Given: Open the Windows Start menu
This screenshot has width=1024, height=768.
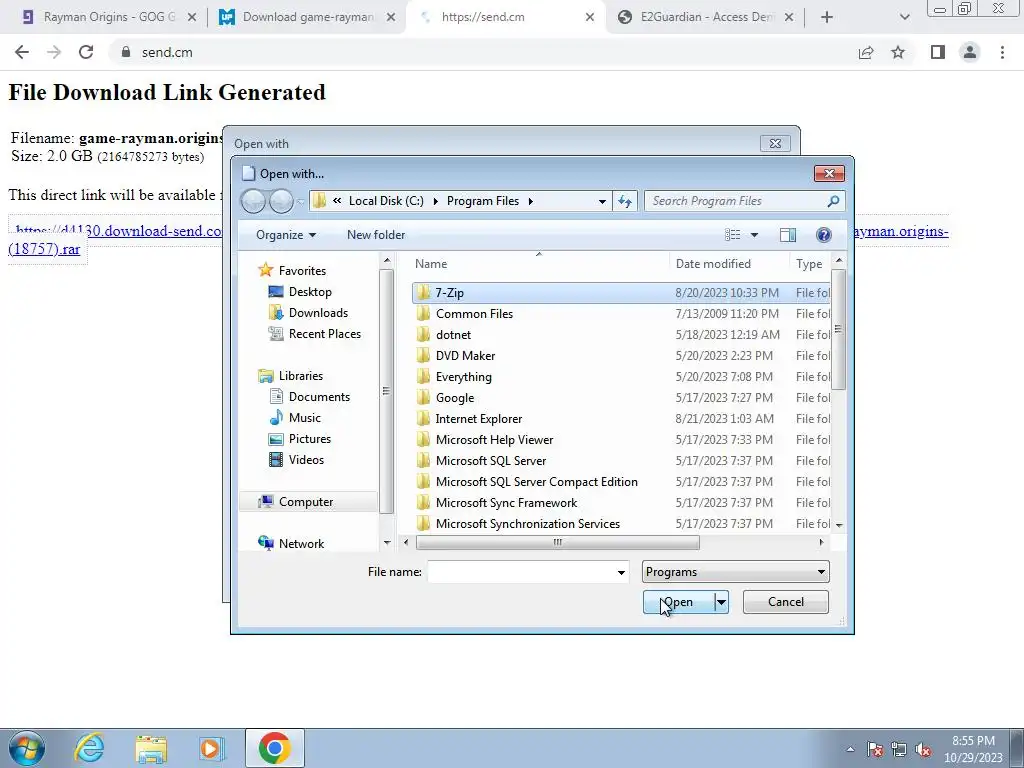Looking at the screenshot, I should (x=27, y=748).
